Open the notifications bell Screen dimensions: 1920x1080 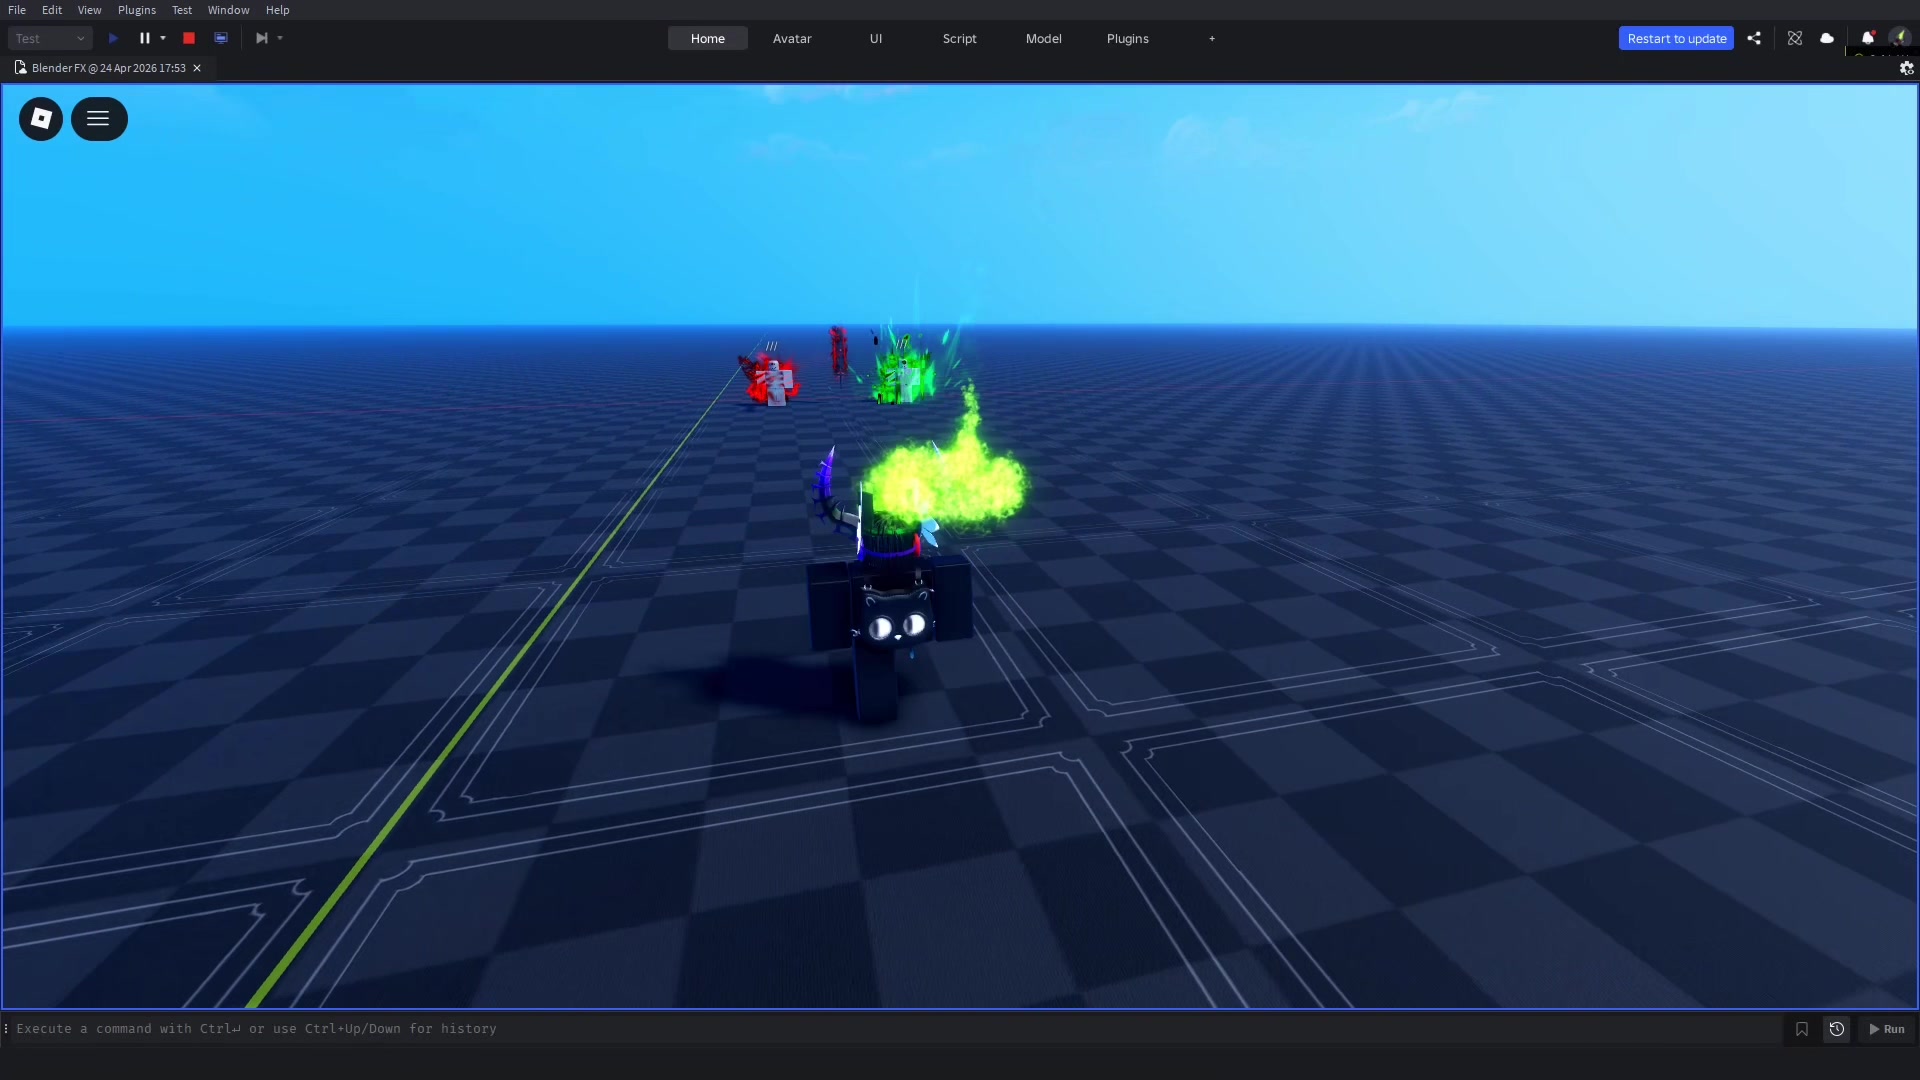pos(1867,38)
